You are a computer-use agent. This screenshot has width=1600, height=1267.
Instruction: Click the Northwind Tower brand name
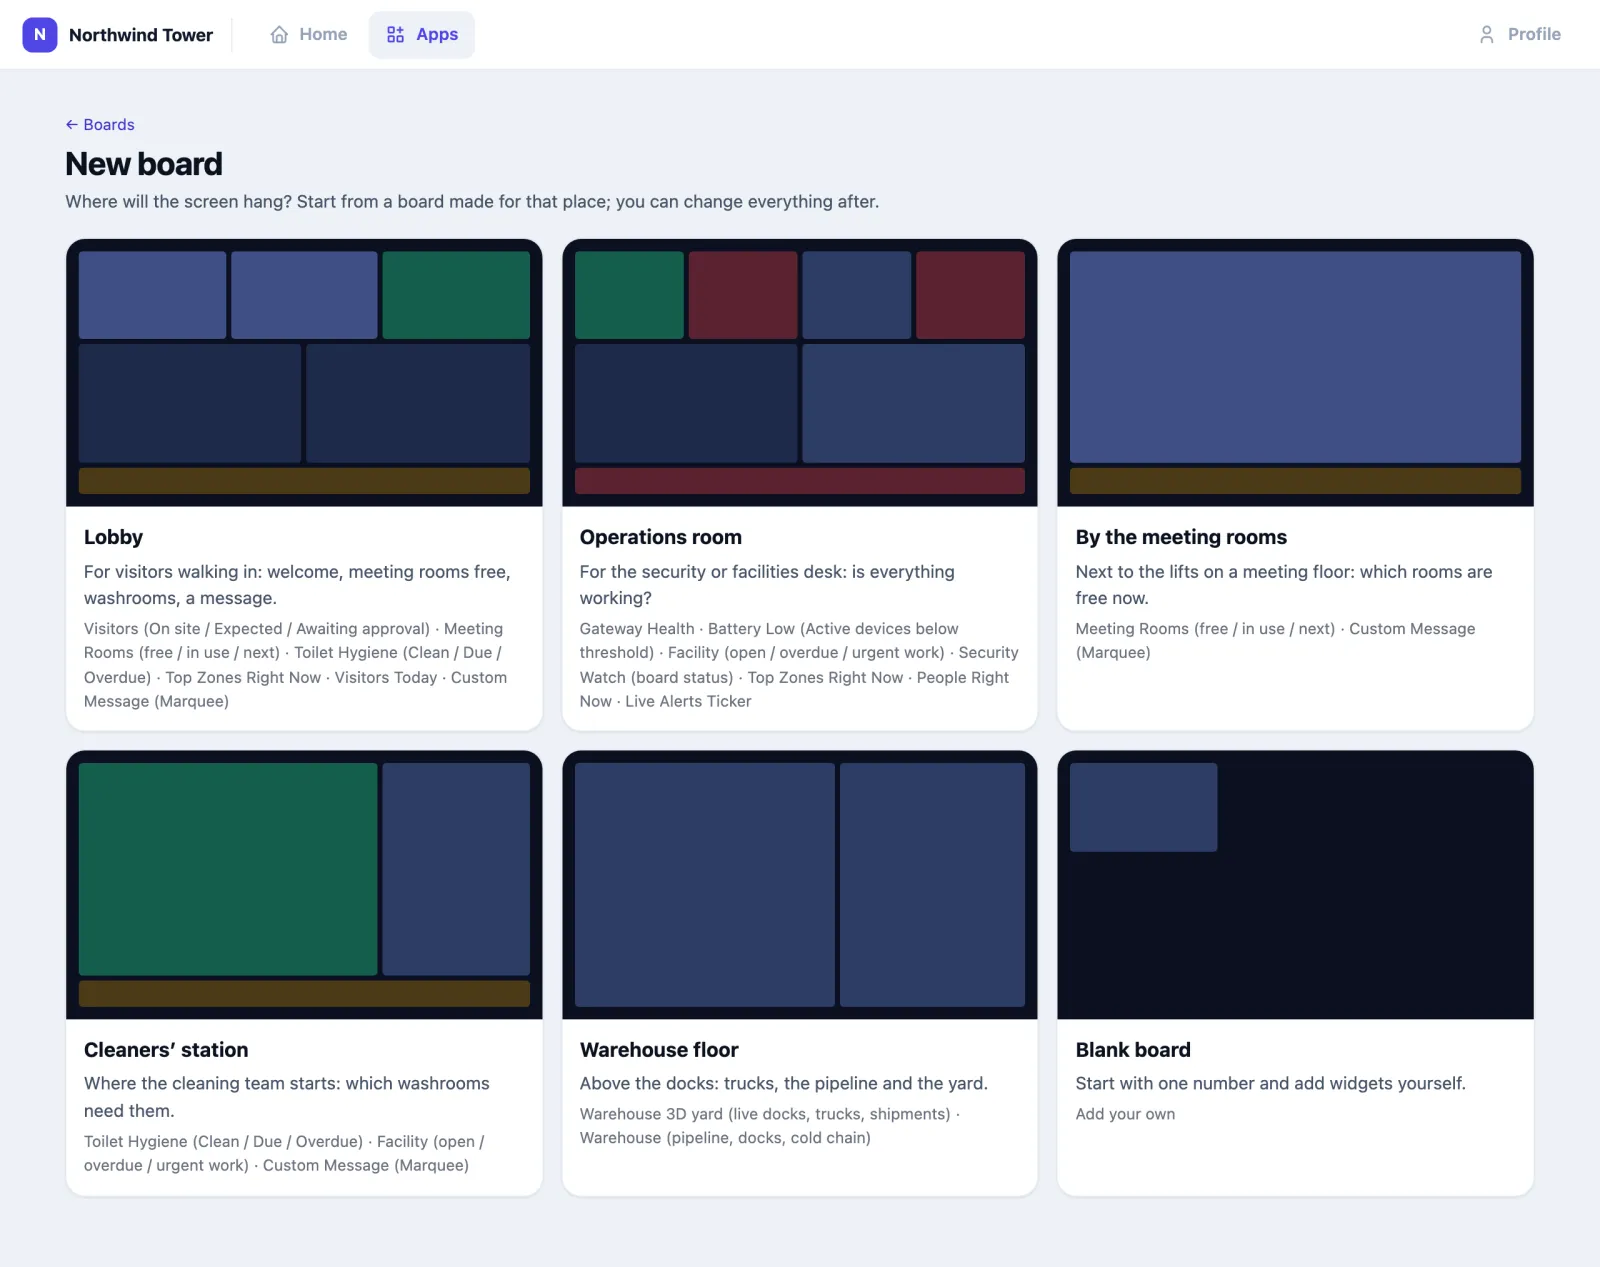tap(141, 35)
